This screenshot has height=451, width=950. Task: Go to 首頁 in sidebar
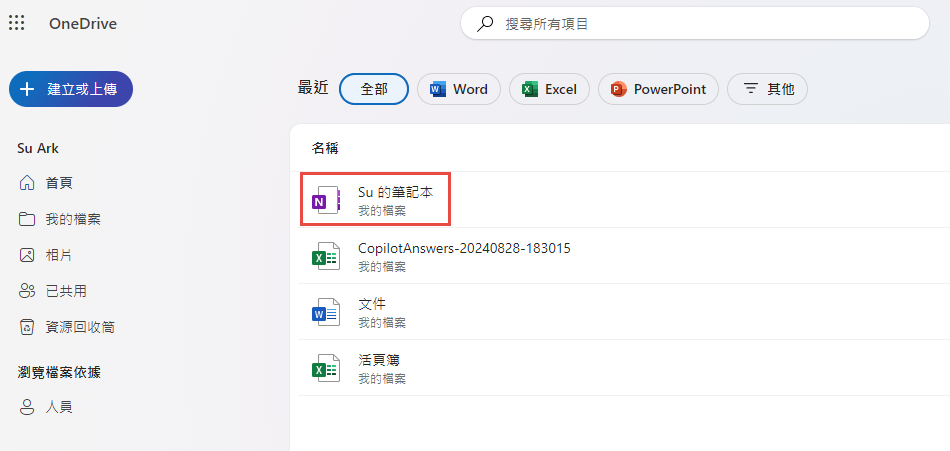59,183
